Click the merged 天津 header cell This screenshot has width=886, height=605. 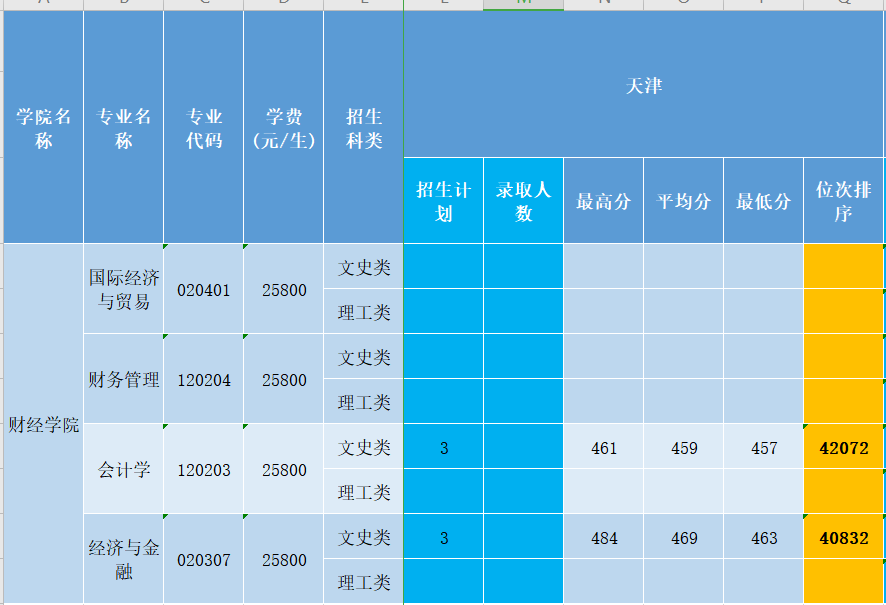643,86
